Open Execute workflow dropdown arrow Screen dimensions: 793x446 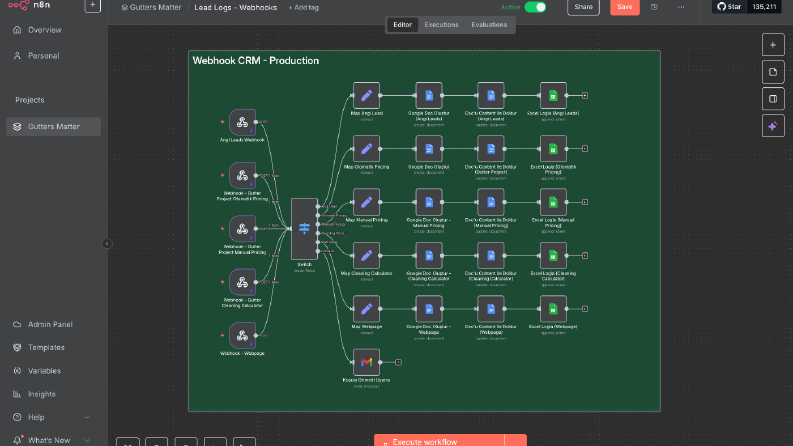tap(515, 441)
